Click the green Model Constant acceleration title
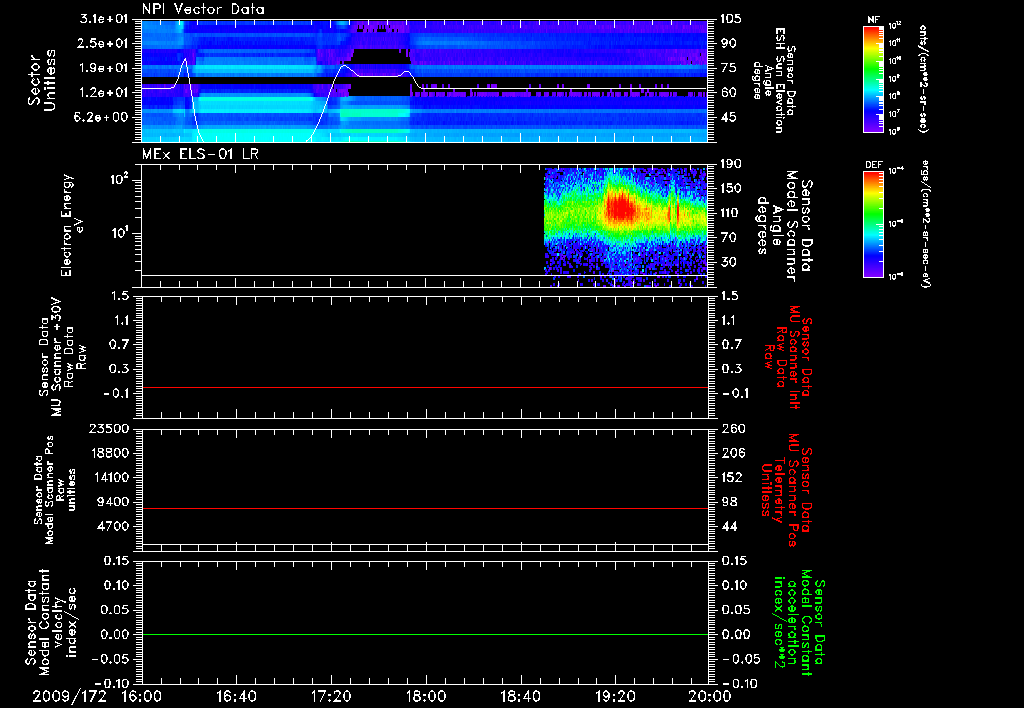Viewport: 1024px width, 708px height. point(798,622)
